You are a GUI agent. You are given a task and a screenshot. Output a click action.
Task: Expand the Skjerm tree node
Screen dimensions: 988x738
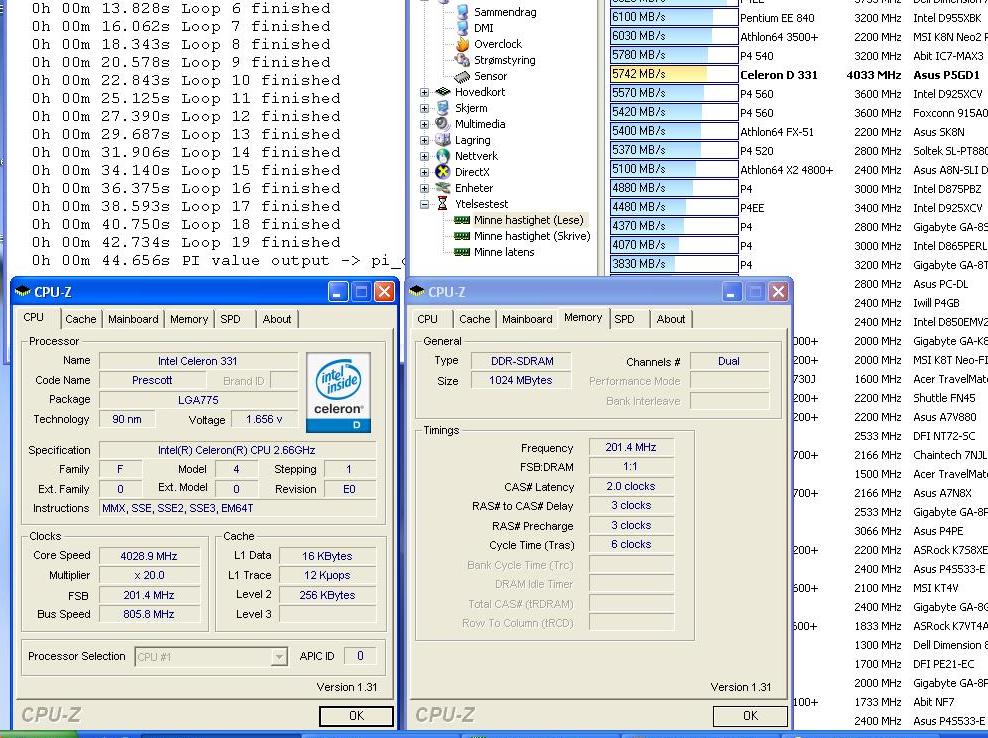coord(424,108)
